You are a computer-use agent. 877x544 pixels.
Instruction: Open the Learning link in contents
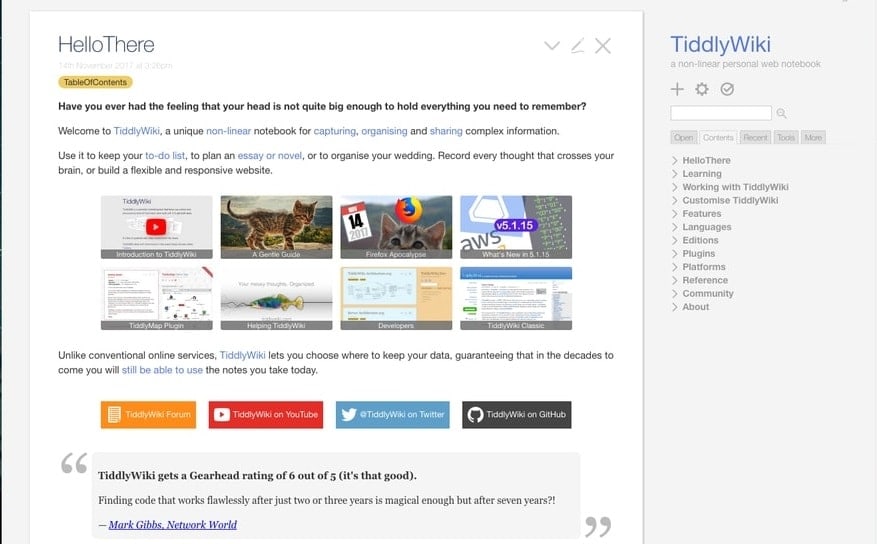coord(701,174)
